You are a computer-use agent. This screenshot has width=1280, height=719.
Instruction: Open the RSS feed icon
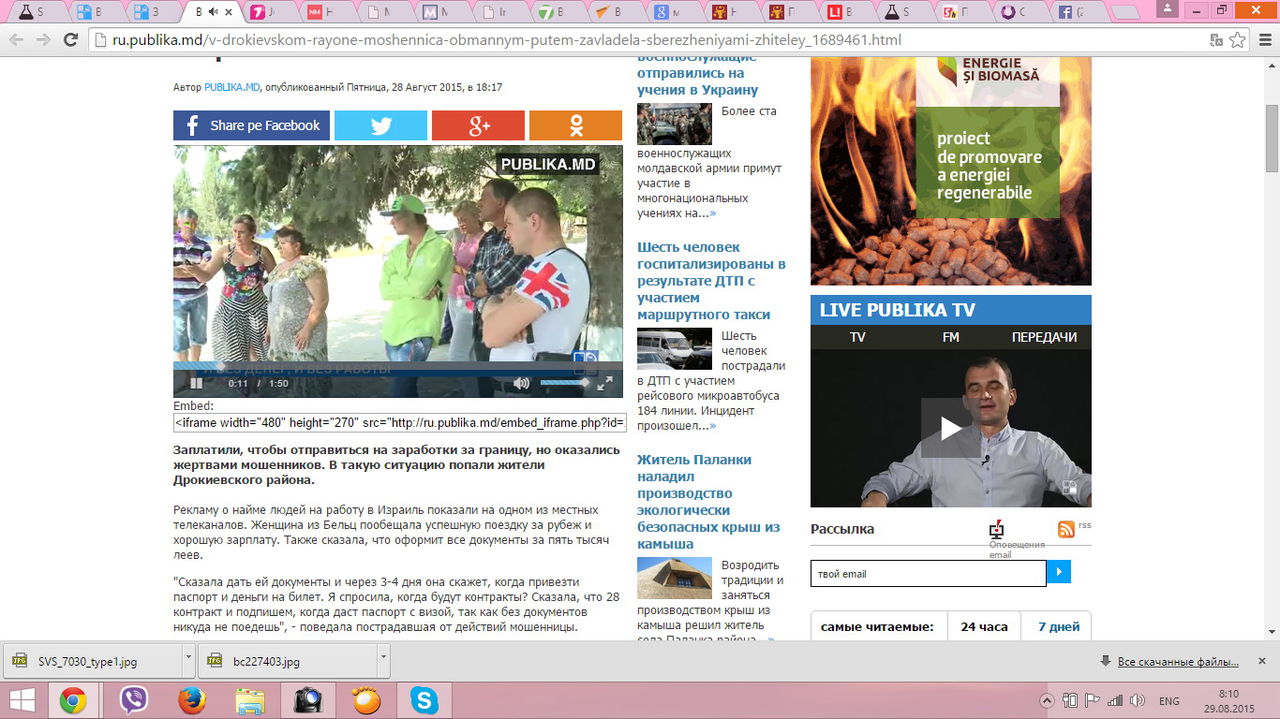(1066, 529)
